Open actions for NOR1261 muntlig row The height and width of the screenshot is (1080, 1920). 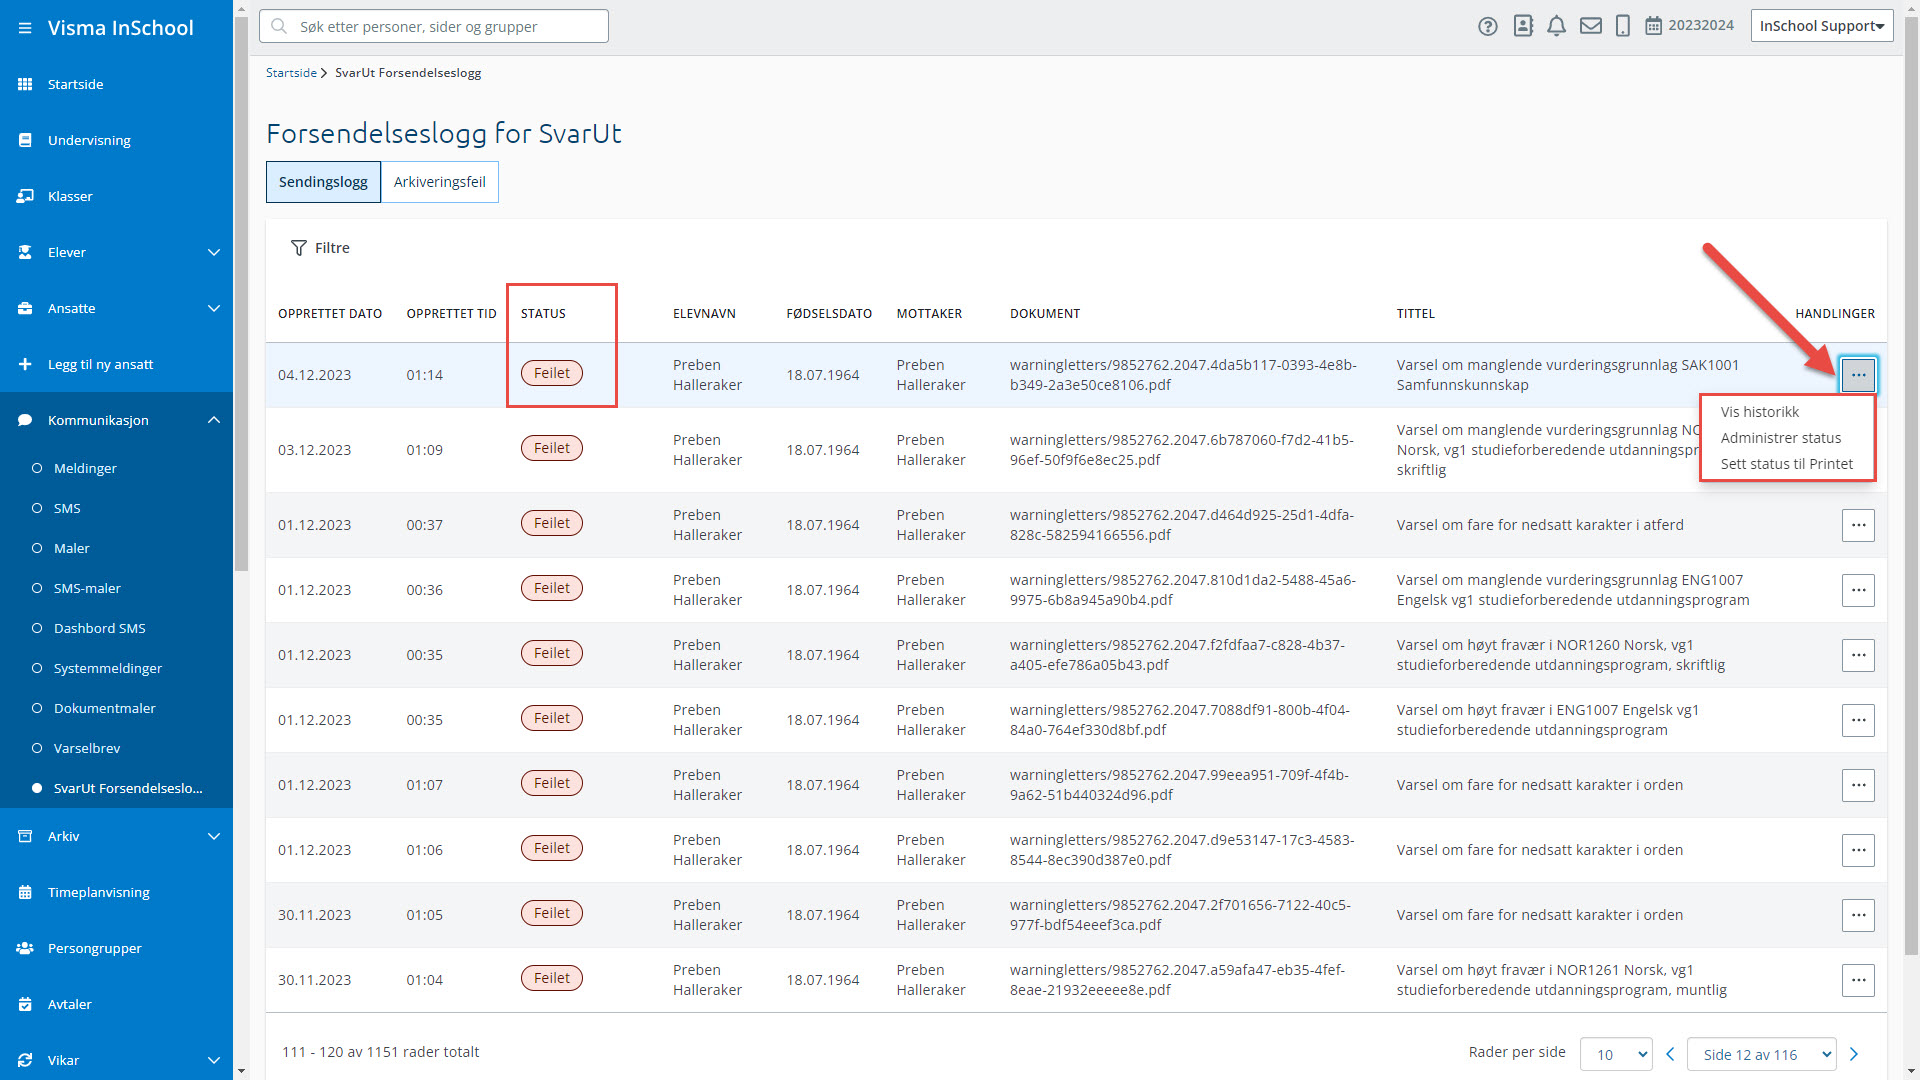[1858, 980]
